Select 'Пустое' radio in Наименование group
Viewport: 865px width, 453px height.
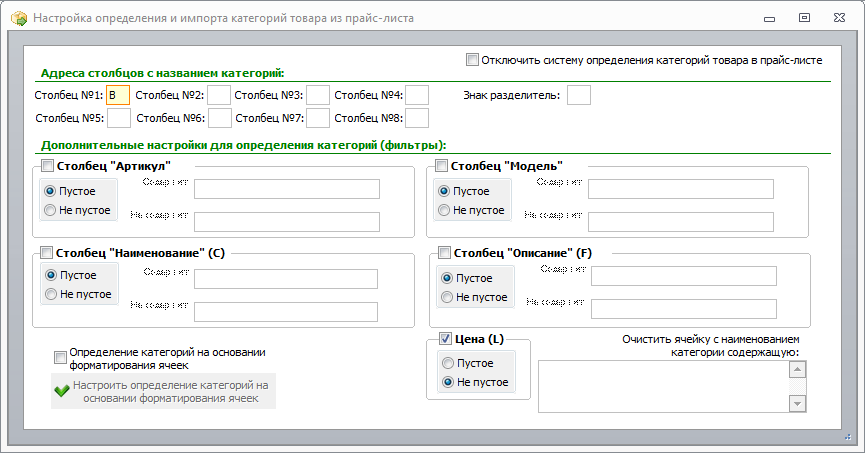(x=51, y=275)
